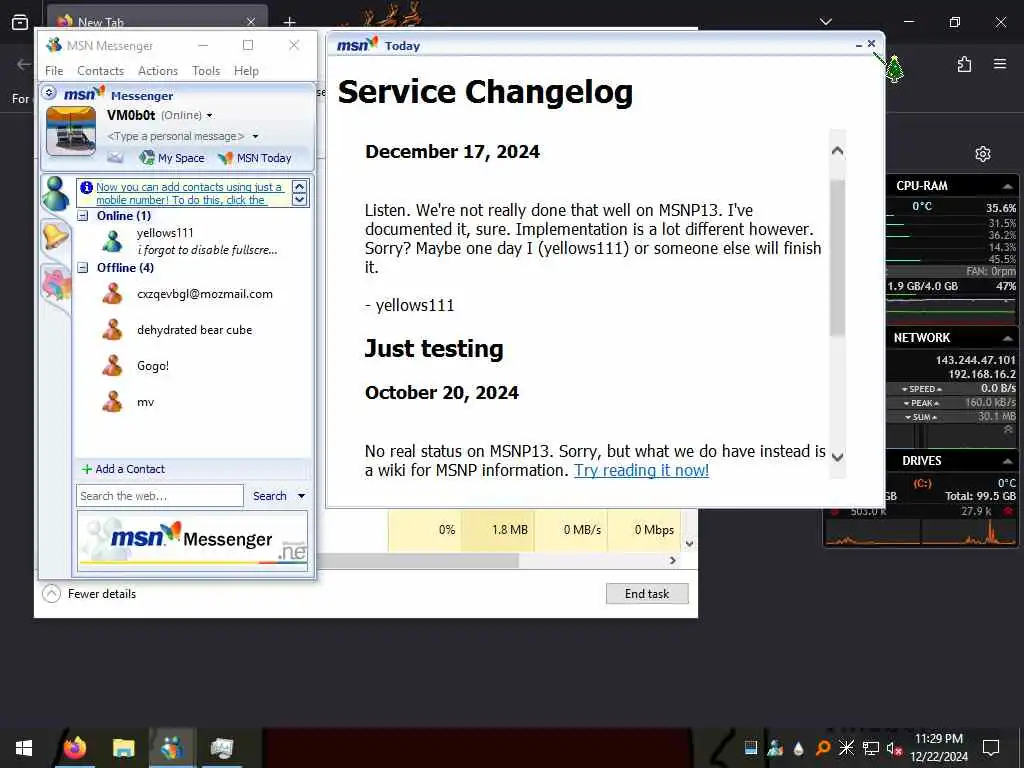
Task: Open the gadget settings gear icon
Action: click(x=983, y=154)
